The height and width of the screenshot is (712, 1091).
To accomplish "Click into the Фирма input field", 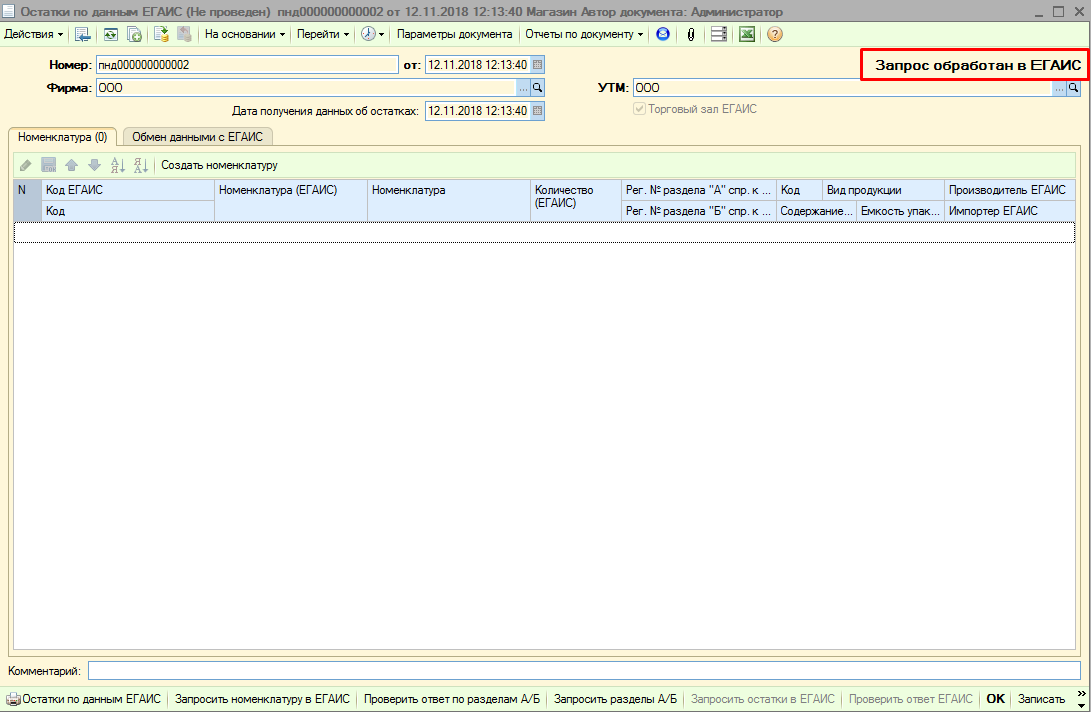I will pos(306,88).
